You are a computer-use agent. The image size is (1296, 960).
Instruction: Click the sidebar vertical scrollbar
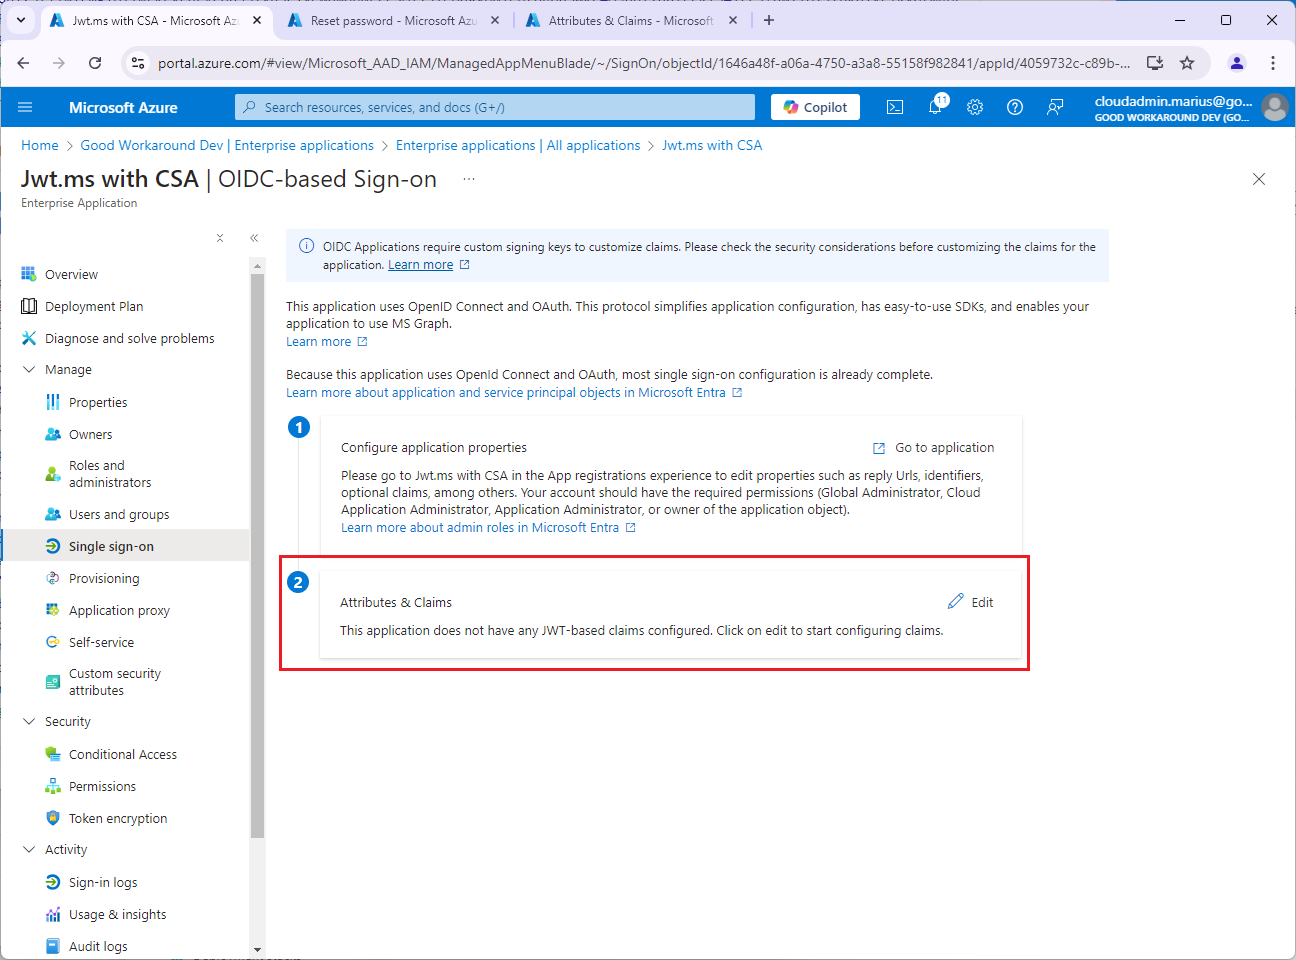tap(257, 550)
